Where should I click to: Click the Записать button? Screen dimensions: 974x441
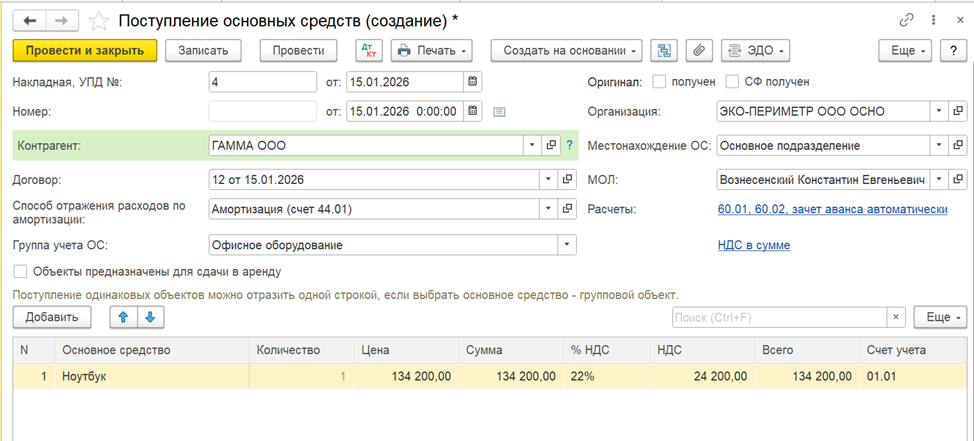(x=204, y=51)
